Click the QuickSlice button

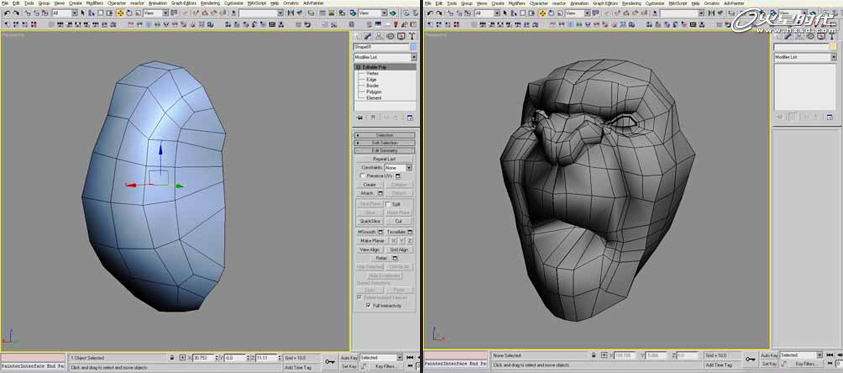pyautogui.click(x=369, y=221)
